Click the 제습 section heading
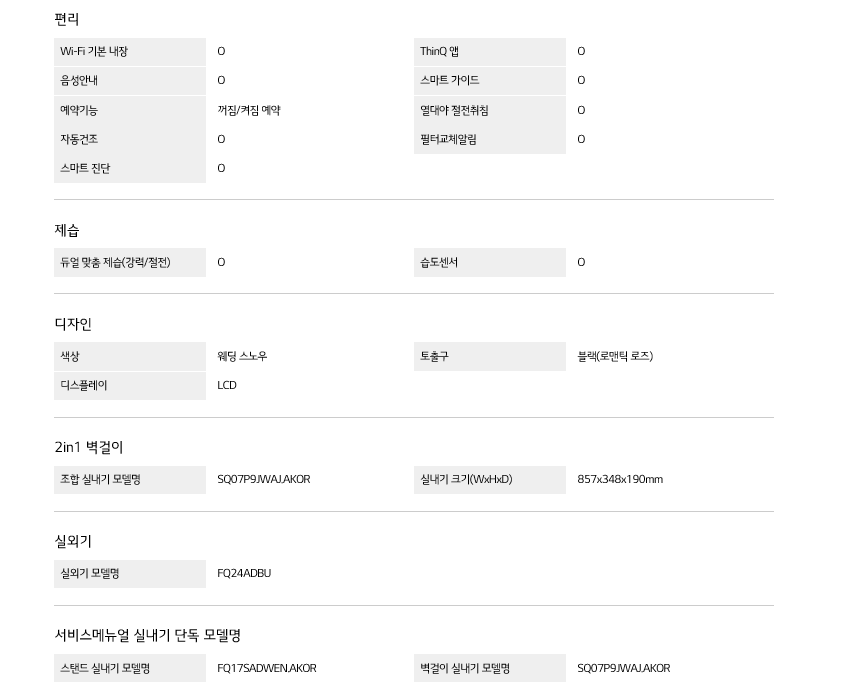 [x=66, y=231]
